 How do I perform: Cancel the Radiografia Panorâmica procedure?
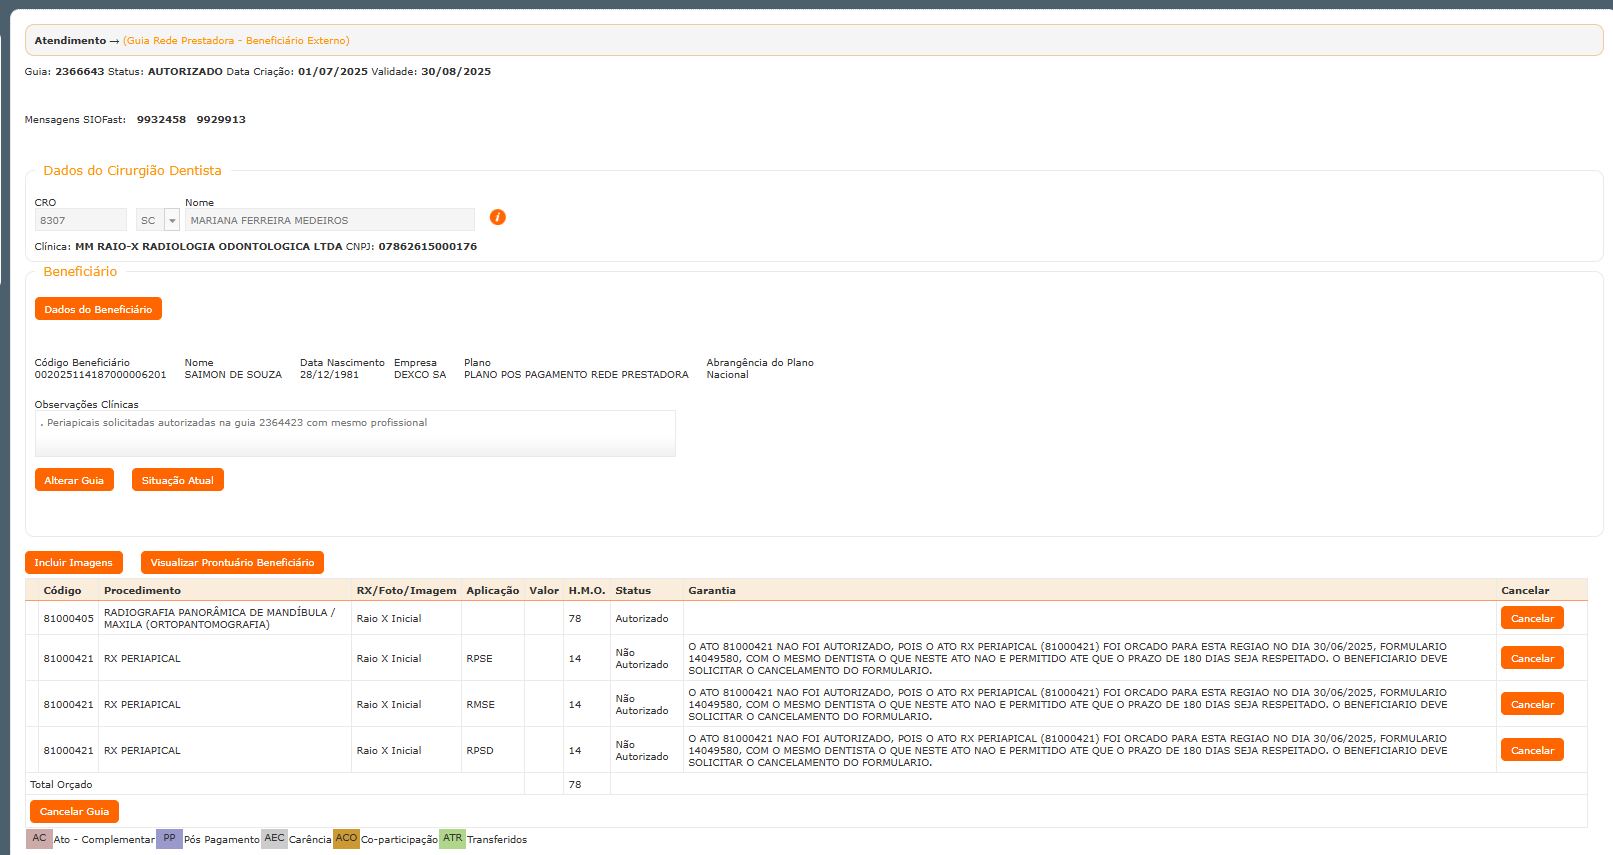(x=1531, y=618)
